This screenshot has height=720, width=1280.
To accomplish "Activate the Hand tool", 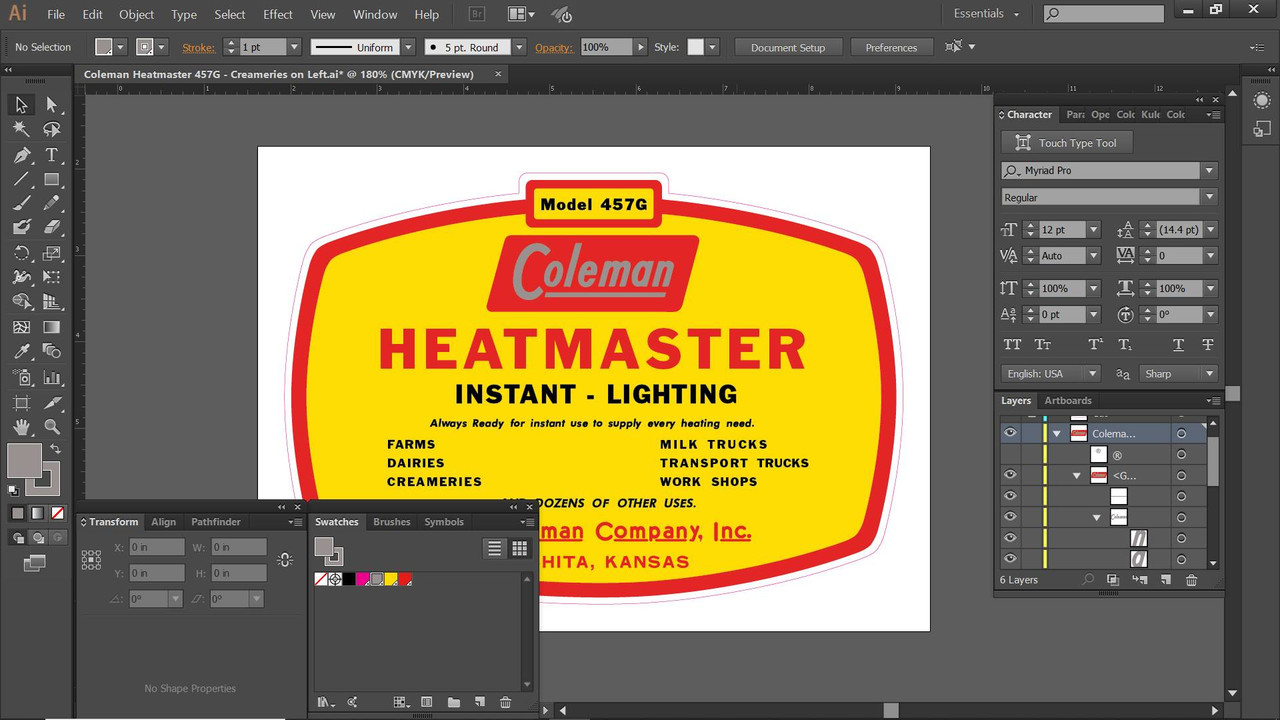I will pos(21,427).
